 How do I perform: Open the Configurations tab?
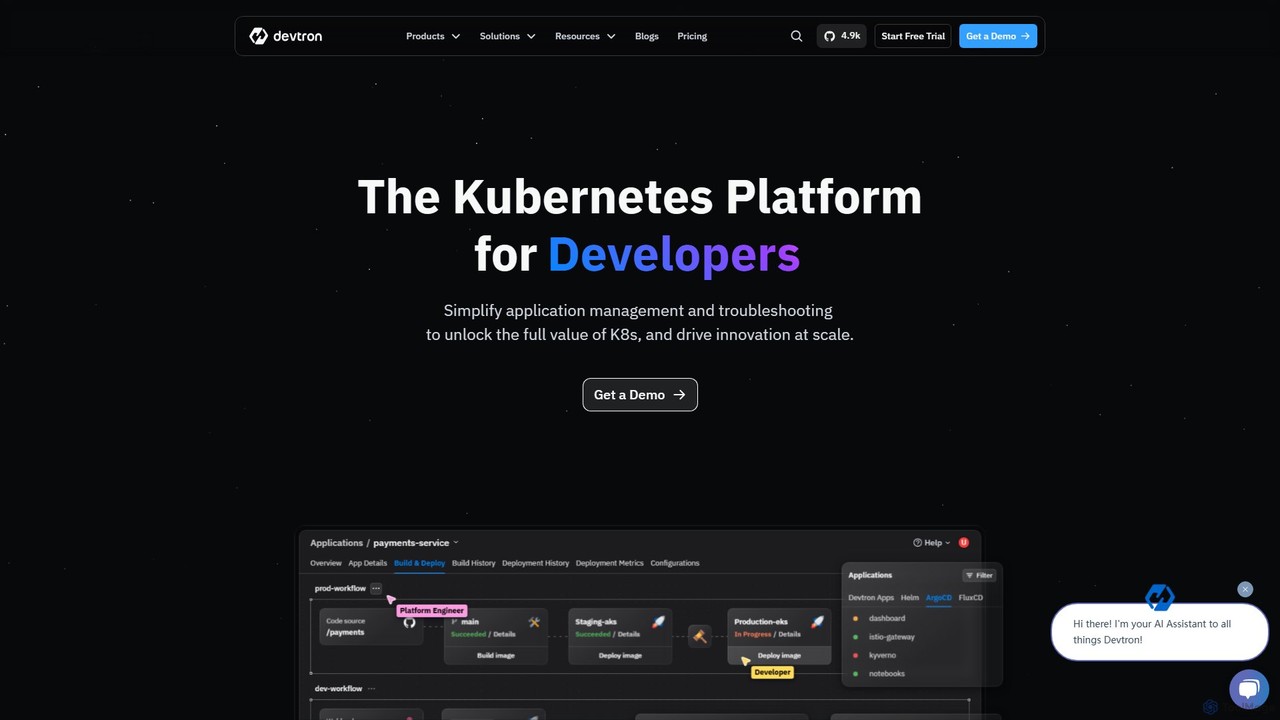click(675, 563)
